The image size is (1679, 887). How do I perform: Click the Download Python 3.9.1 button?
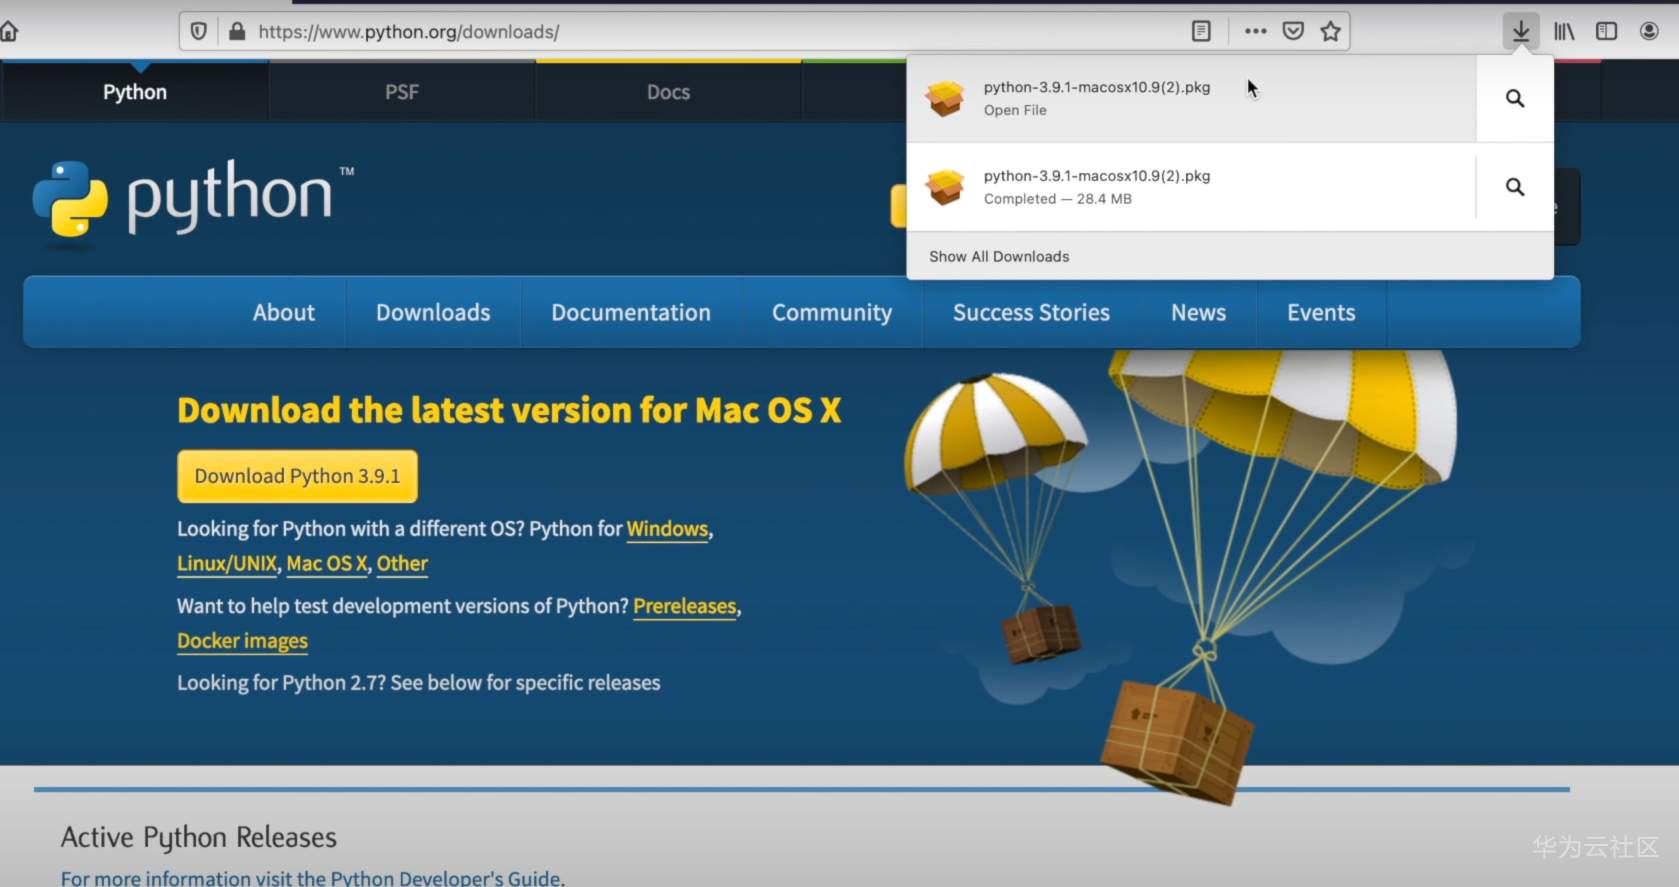297,476
